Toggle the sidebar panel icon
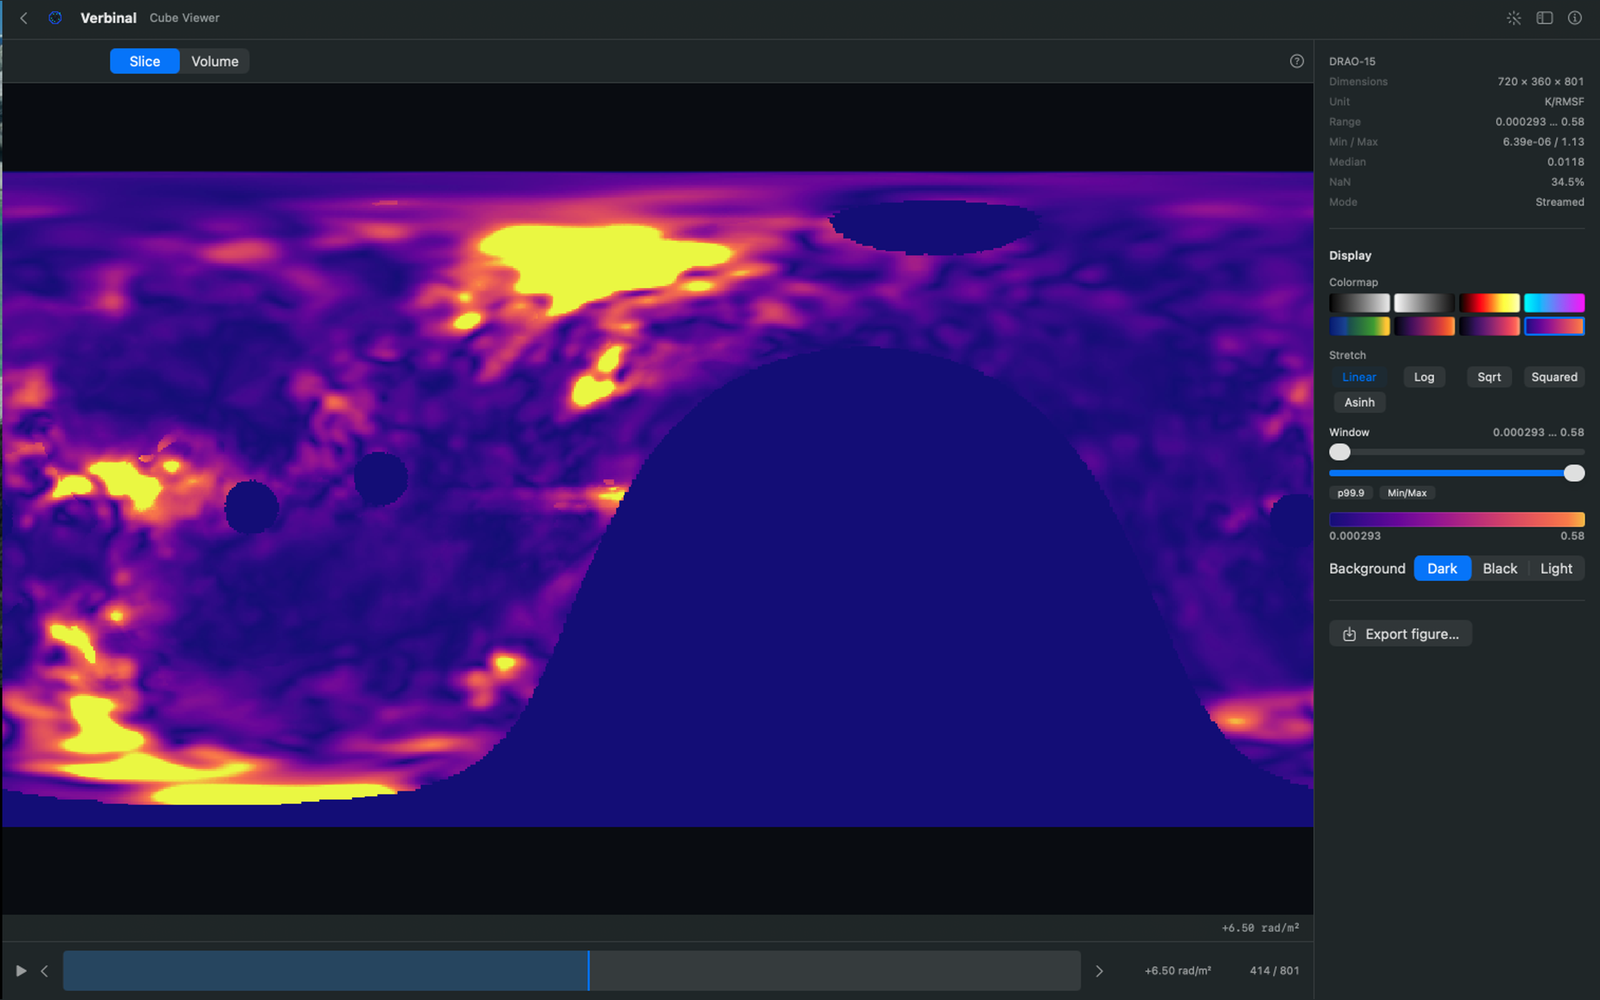 [x=1544, y=18]
